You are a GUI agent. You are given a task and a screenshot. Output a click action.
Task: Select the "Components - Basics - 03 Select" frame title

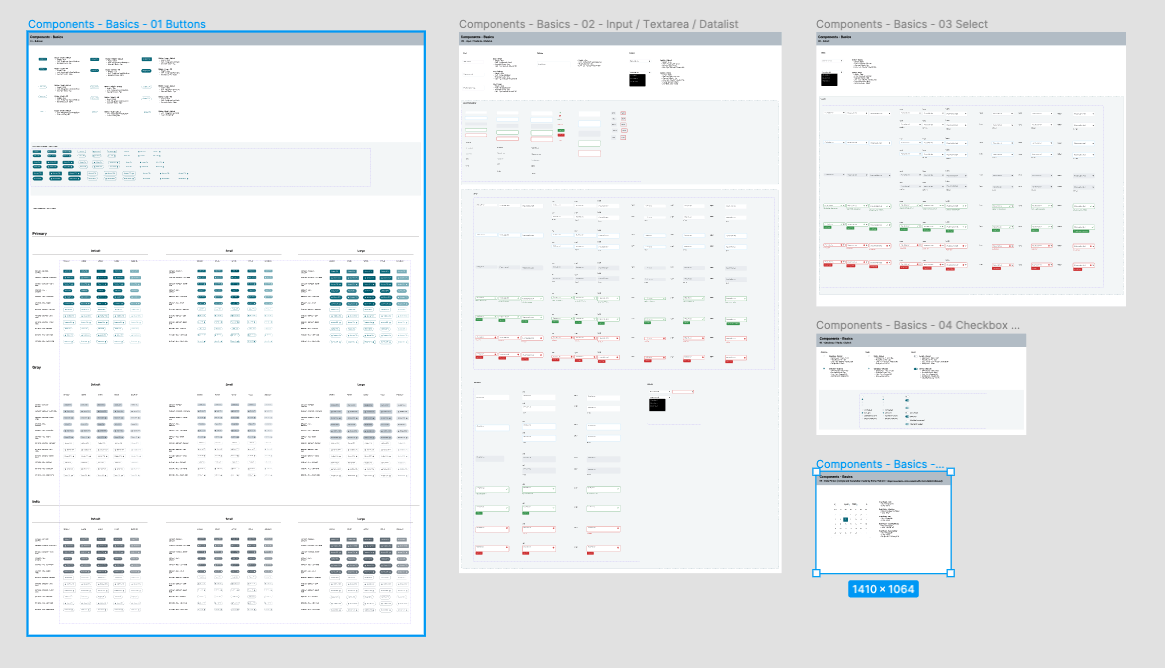(902, 24)
